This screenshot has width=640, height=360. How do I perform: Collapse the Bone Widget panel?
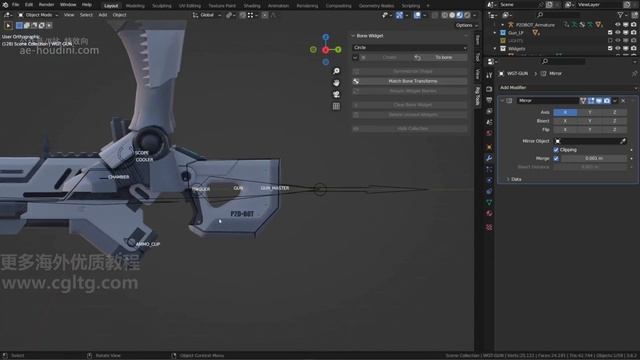[x=354, y=36]
